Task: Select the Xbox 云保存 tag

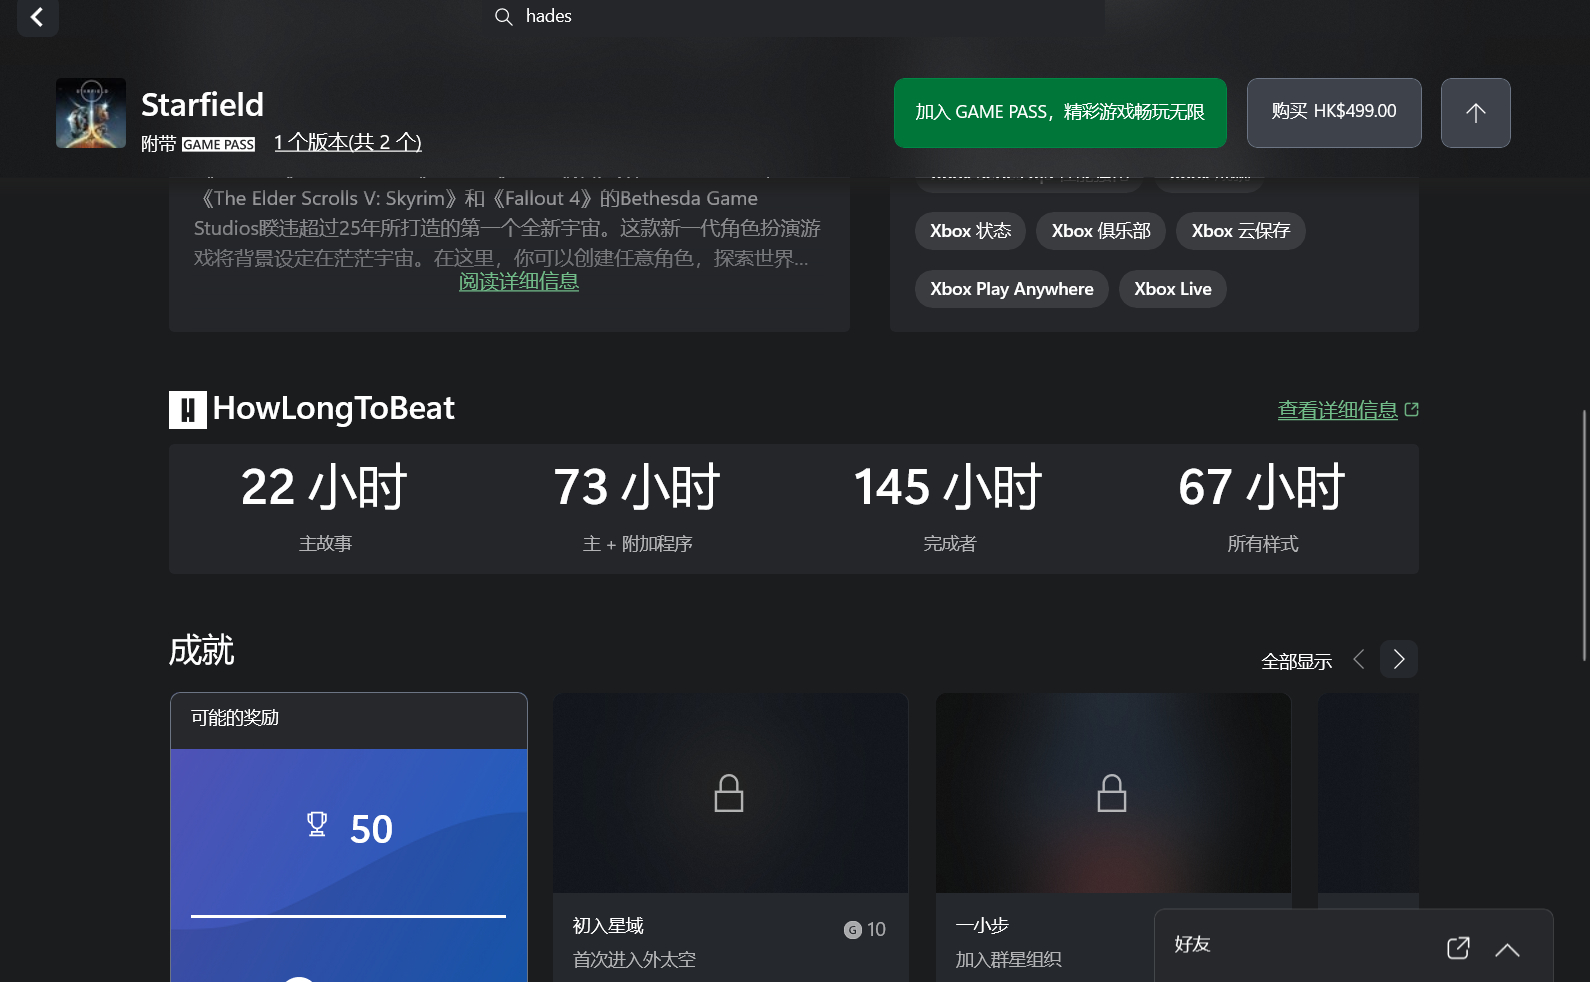Action: [x=1241, y=231]
